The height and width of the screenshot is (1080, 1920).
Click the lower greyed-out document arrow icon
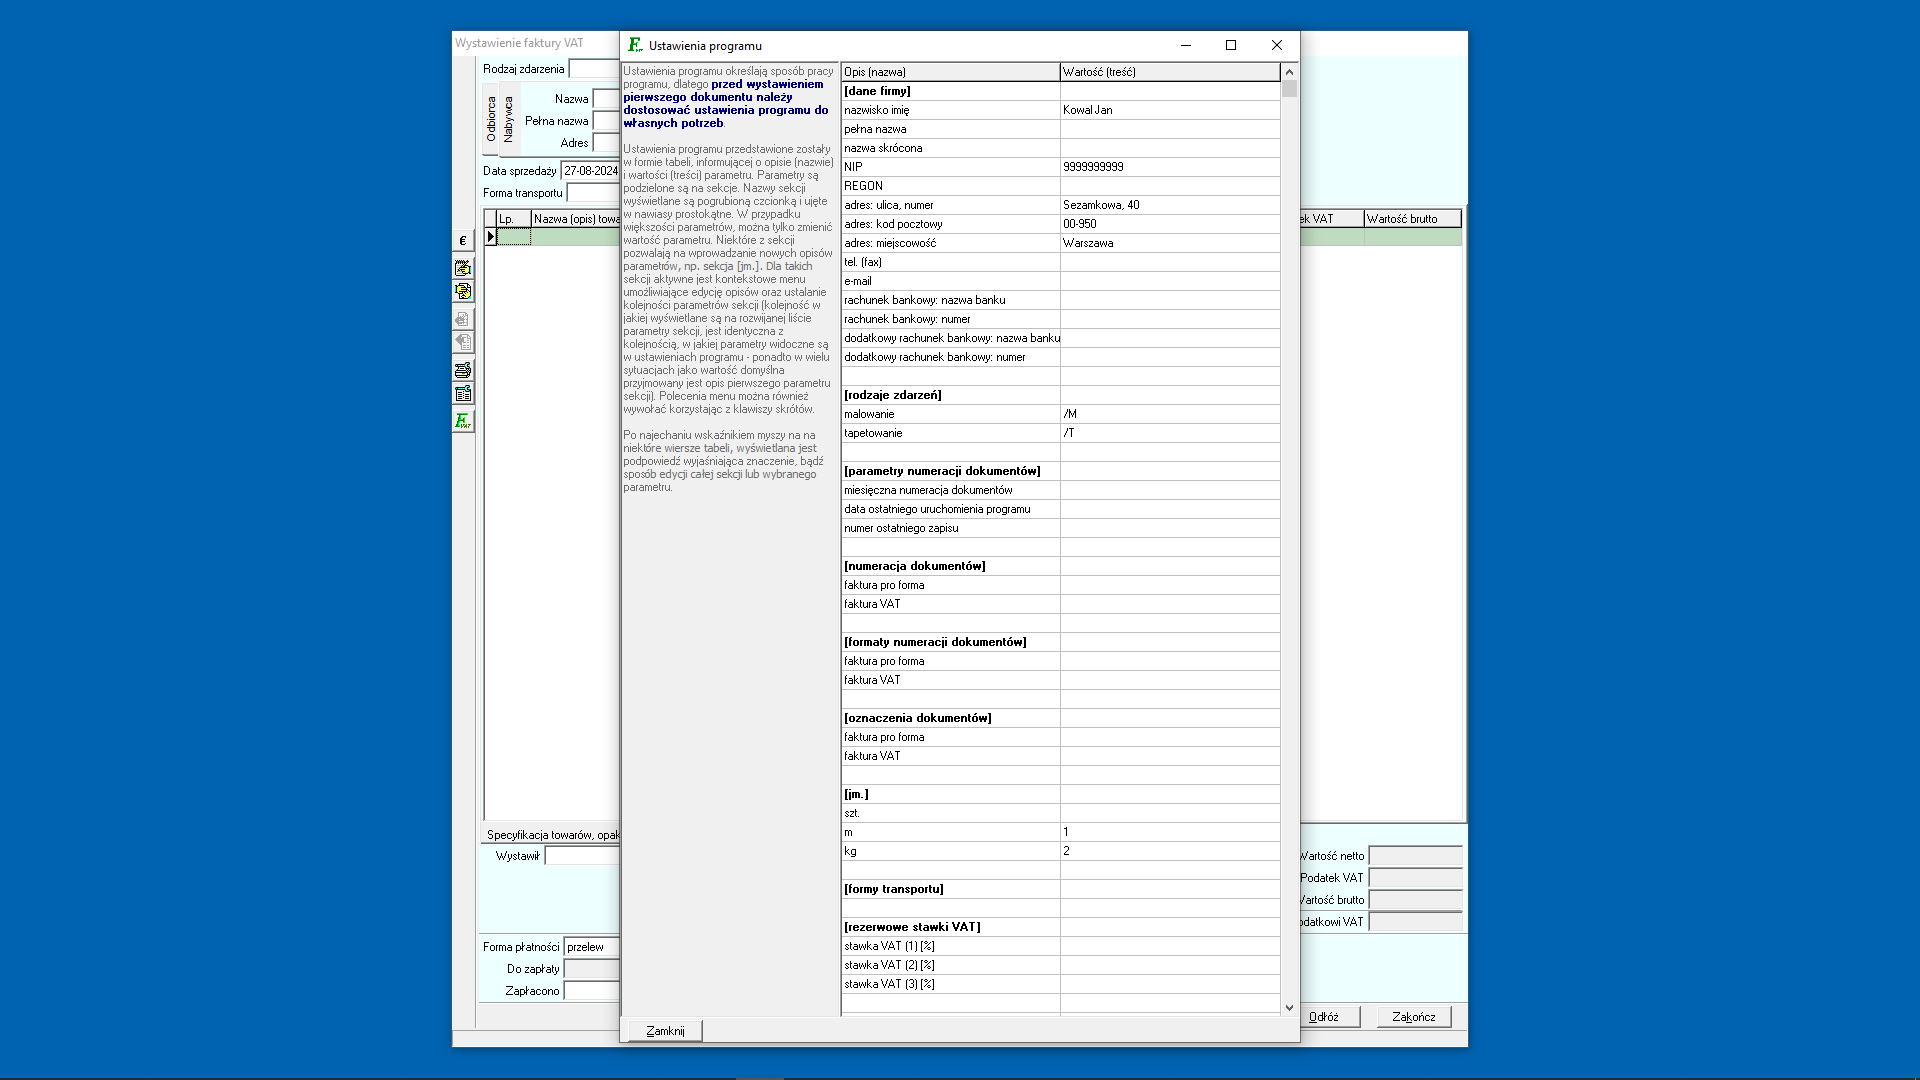pos(462,342)
